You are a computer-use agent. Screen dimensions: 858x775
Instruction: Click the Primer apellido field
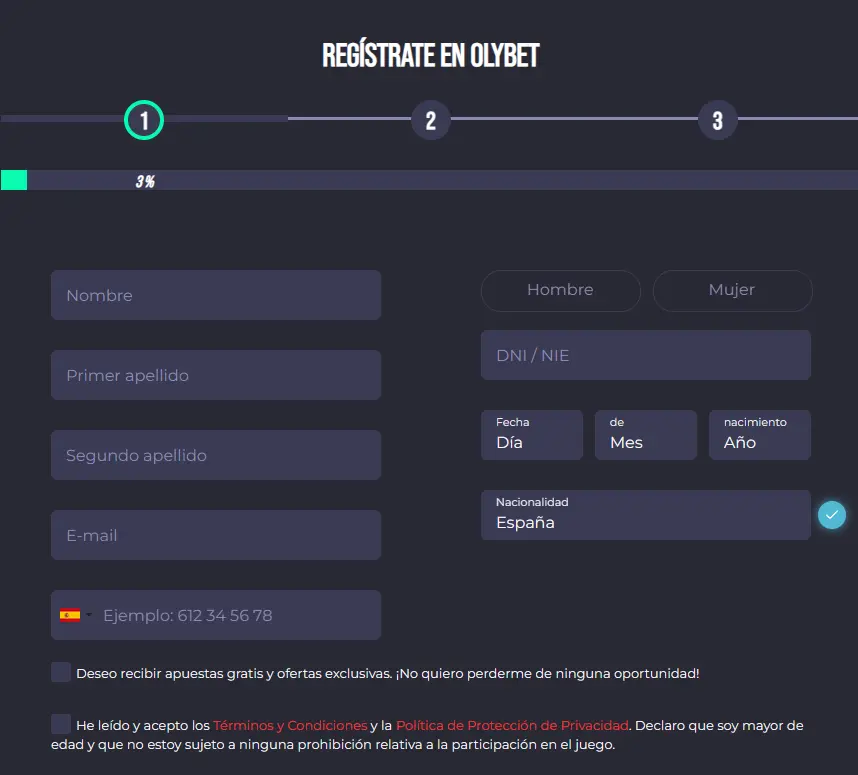point(216,375)
